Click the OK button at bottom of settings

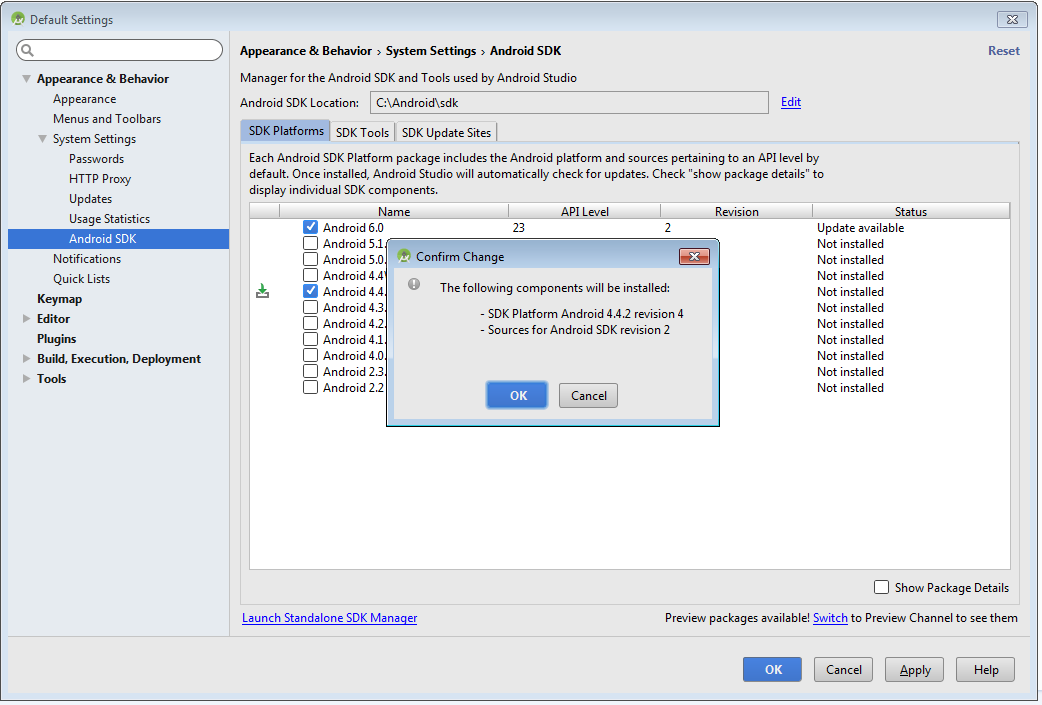coord(772,670)
